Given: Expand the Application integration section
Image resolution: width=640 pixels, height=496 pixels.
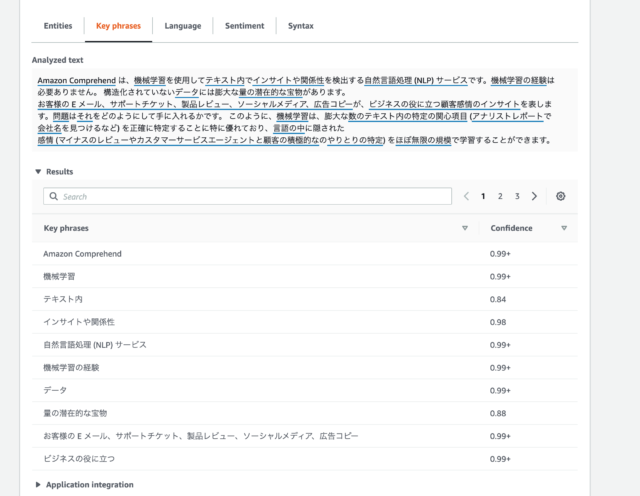Looking at the screenshot, I should pyautogui.click(x=38, y=485).
